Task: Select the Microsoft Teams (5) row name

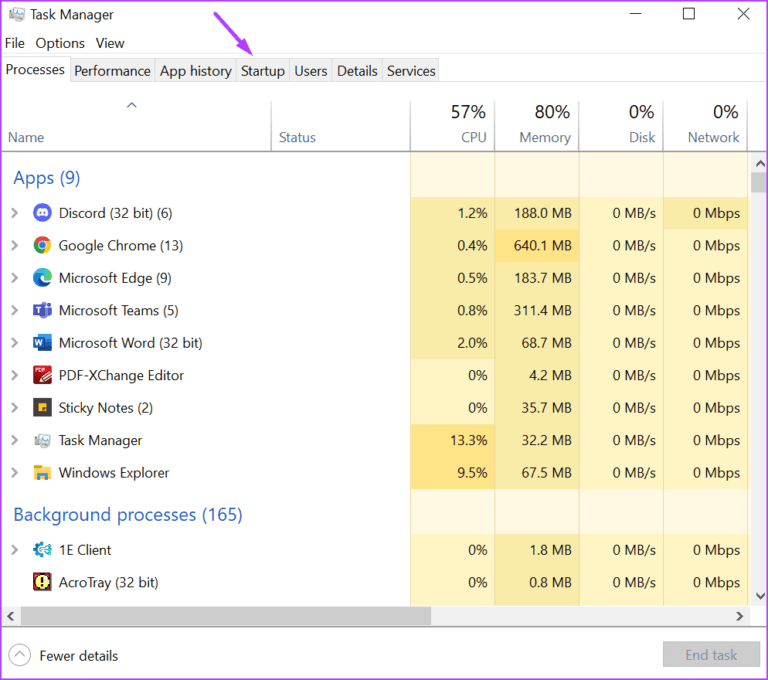Action: coord(118,310)
